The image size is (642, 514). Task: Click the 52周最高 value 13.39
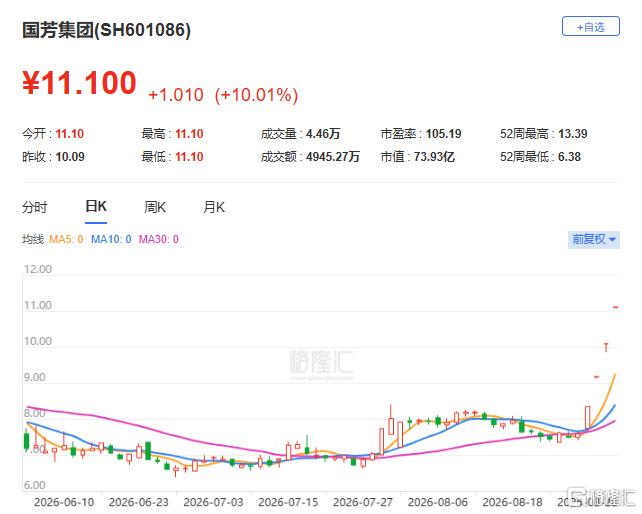pyautogui.click(x=573, y=134)
